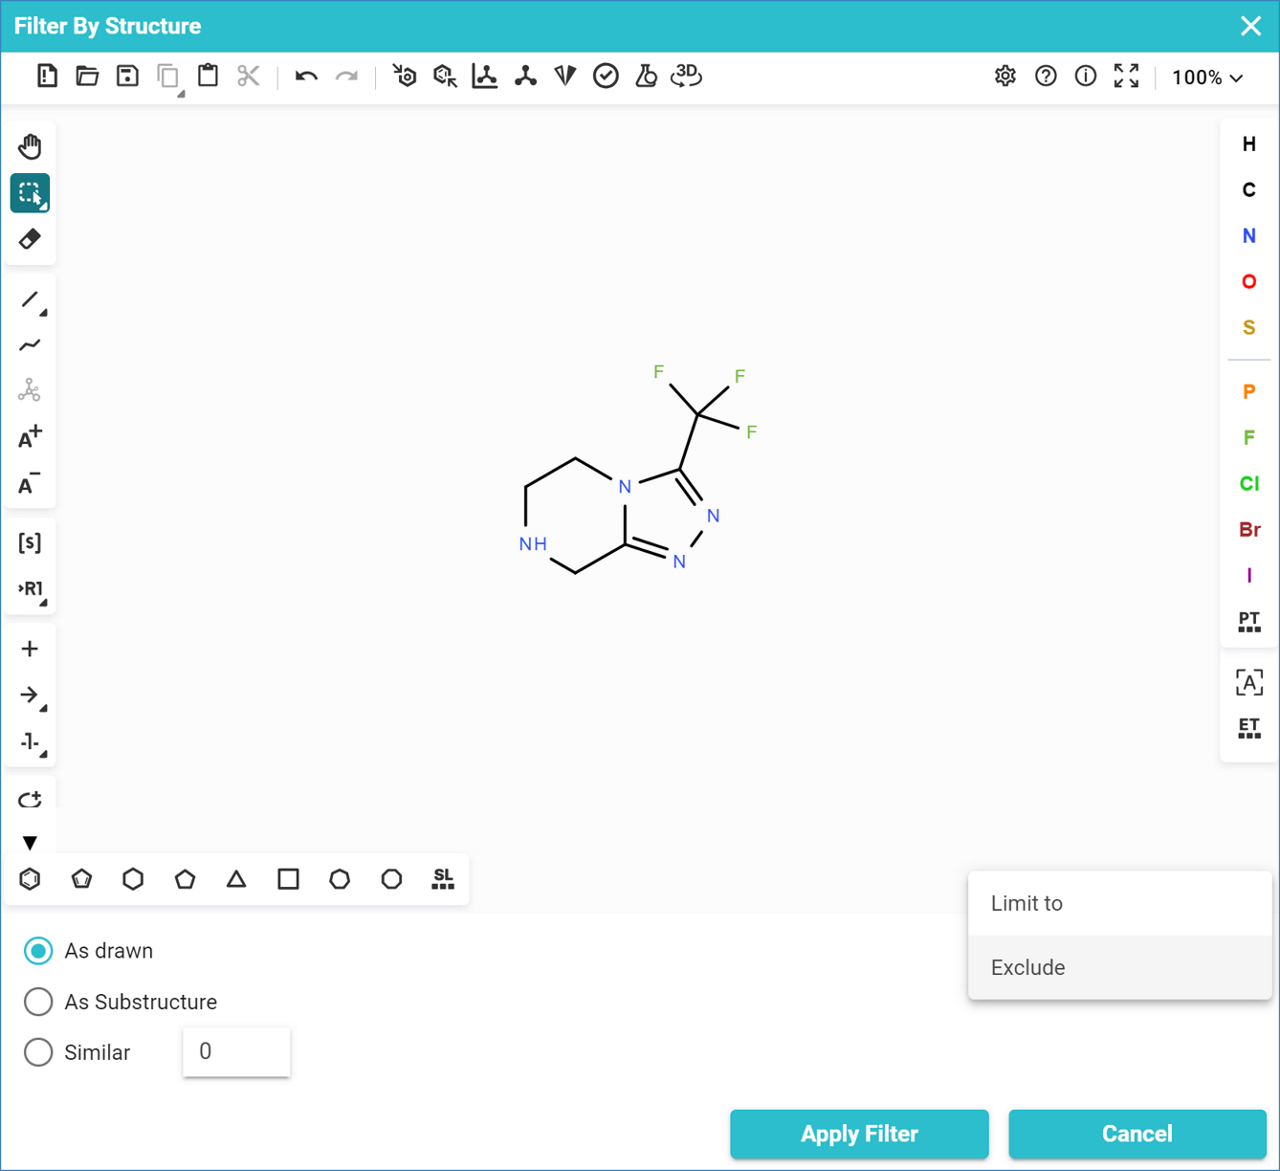Open the 3D viewer icon

(686, 76)
